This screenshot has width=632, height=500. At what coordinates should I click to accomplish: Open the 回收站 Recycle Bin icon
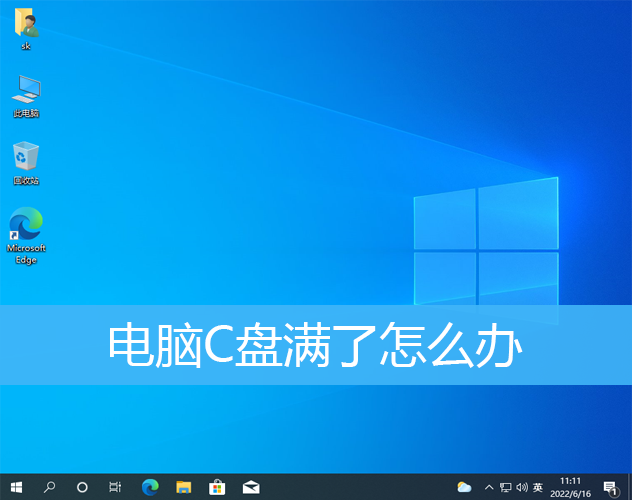(26, 160)
